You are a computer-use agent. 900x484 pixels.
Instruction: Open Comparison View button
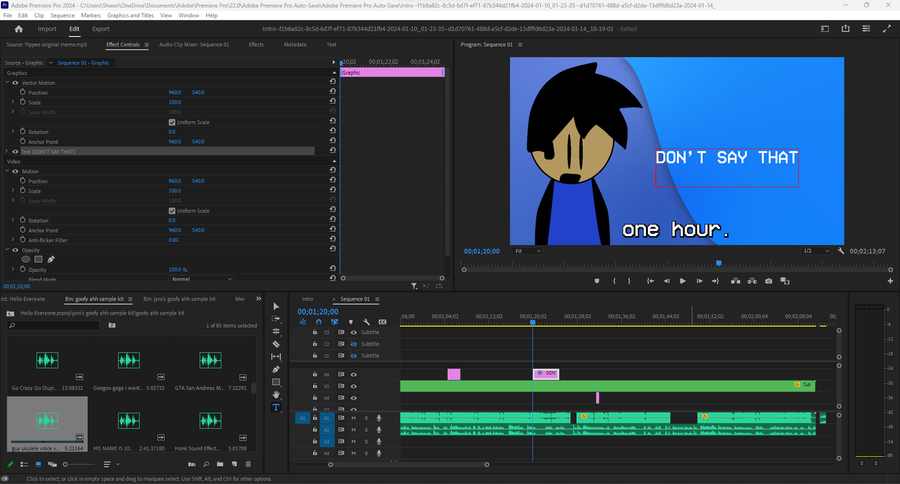(x=785, y=281)
